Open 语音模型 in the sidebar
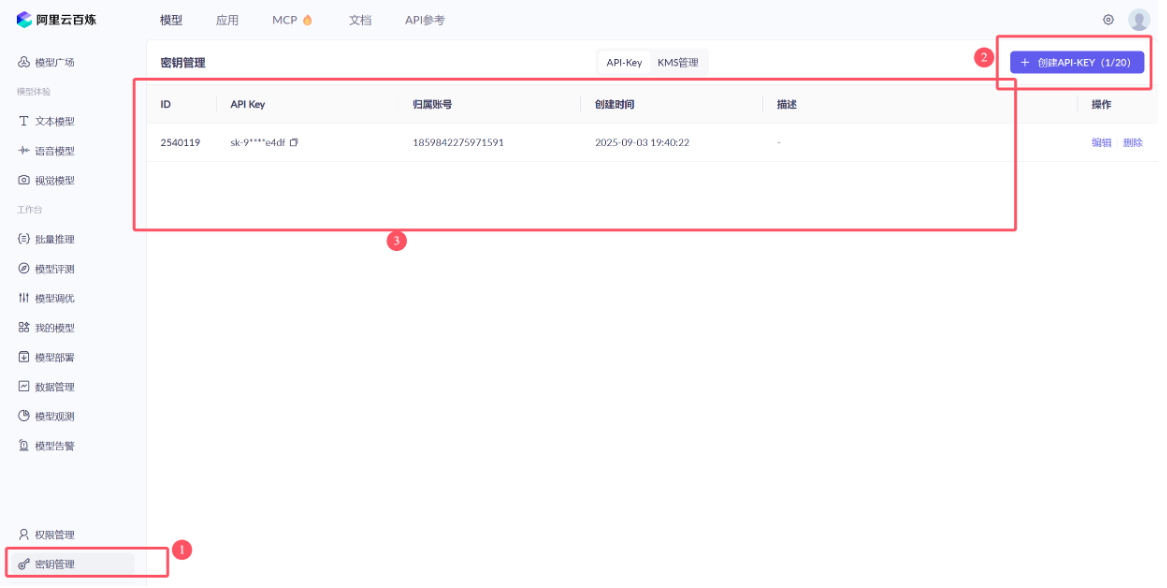1167x588 pixels. 54,151
